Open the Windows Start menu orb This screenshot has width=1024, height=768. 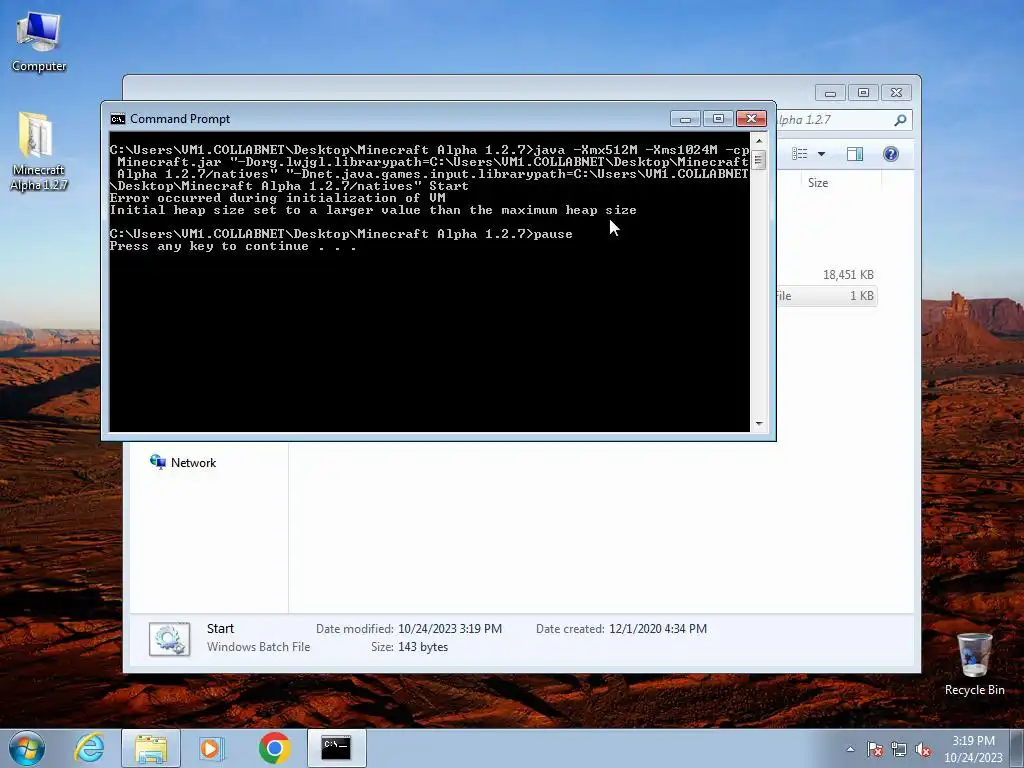click(27, 748)
